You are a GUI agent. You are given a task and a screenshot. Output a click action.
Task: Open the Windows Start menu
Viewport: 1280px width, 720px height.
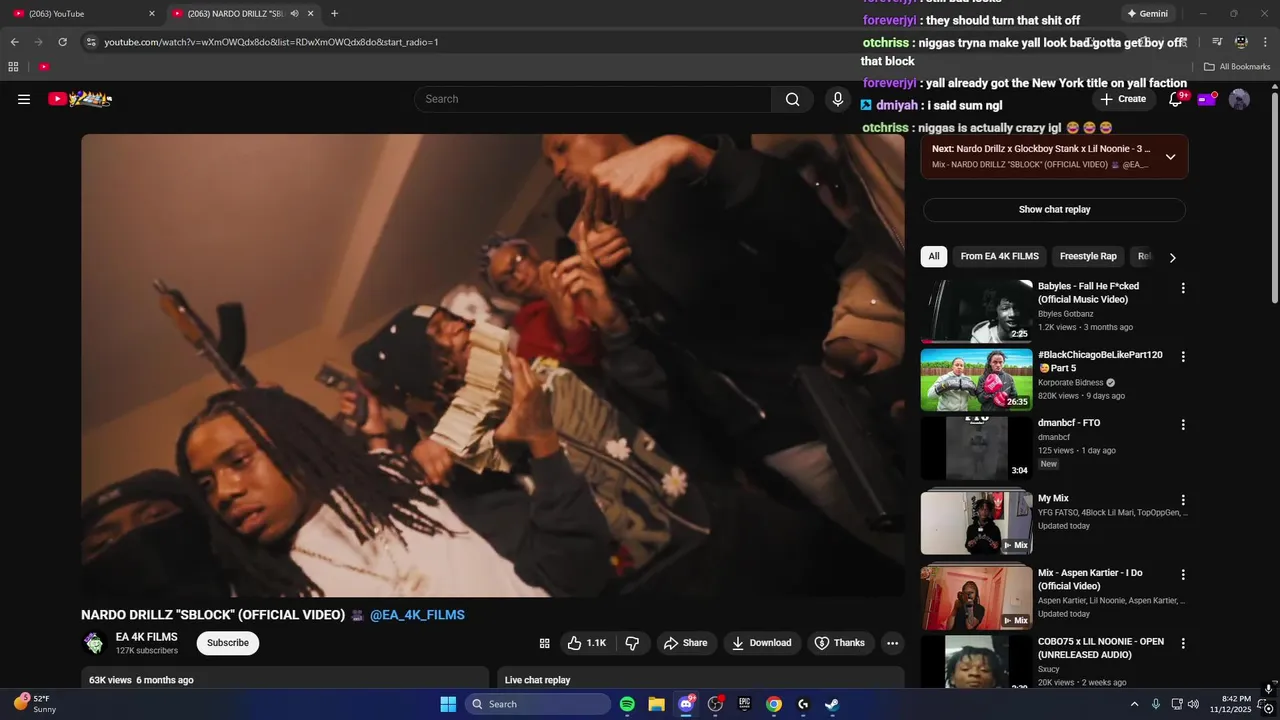point(448,704)
